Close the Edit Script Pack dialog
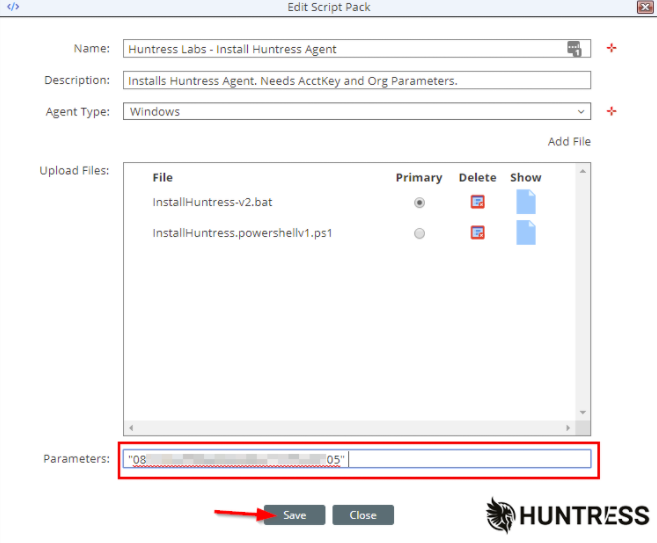The width and height of the screenshot is (657, 543). (x=645, y=7)
